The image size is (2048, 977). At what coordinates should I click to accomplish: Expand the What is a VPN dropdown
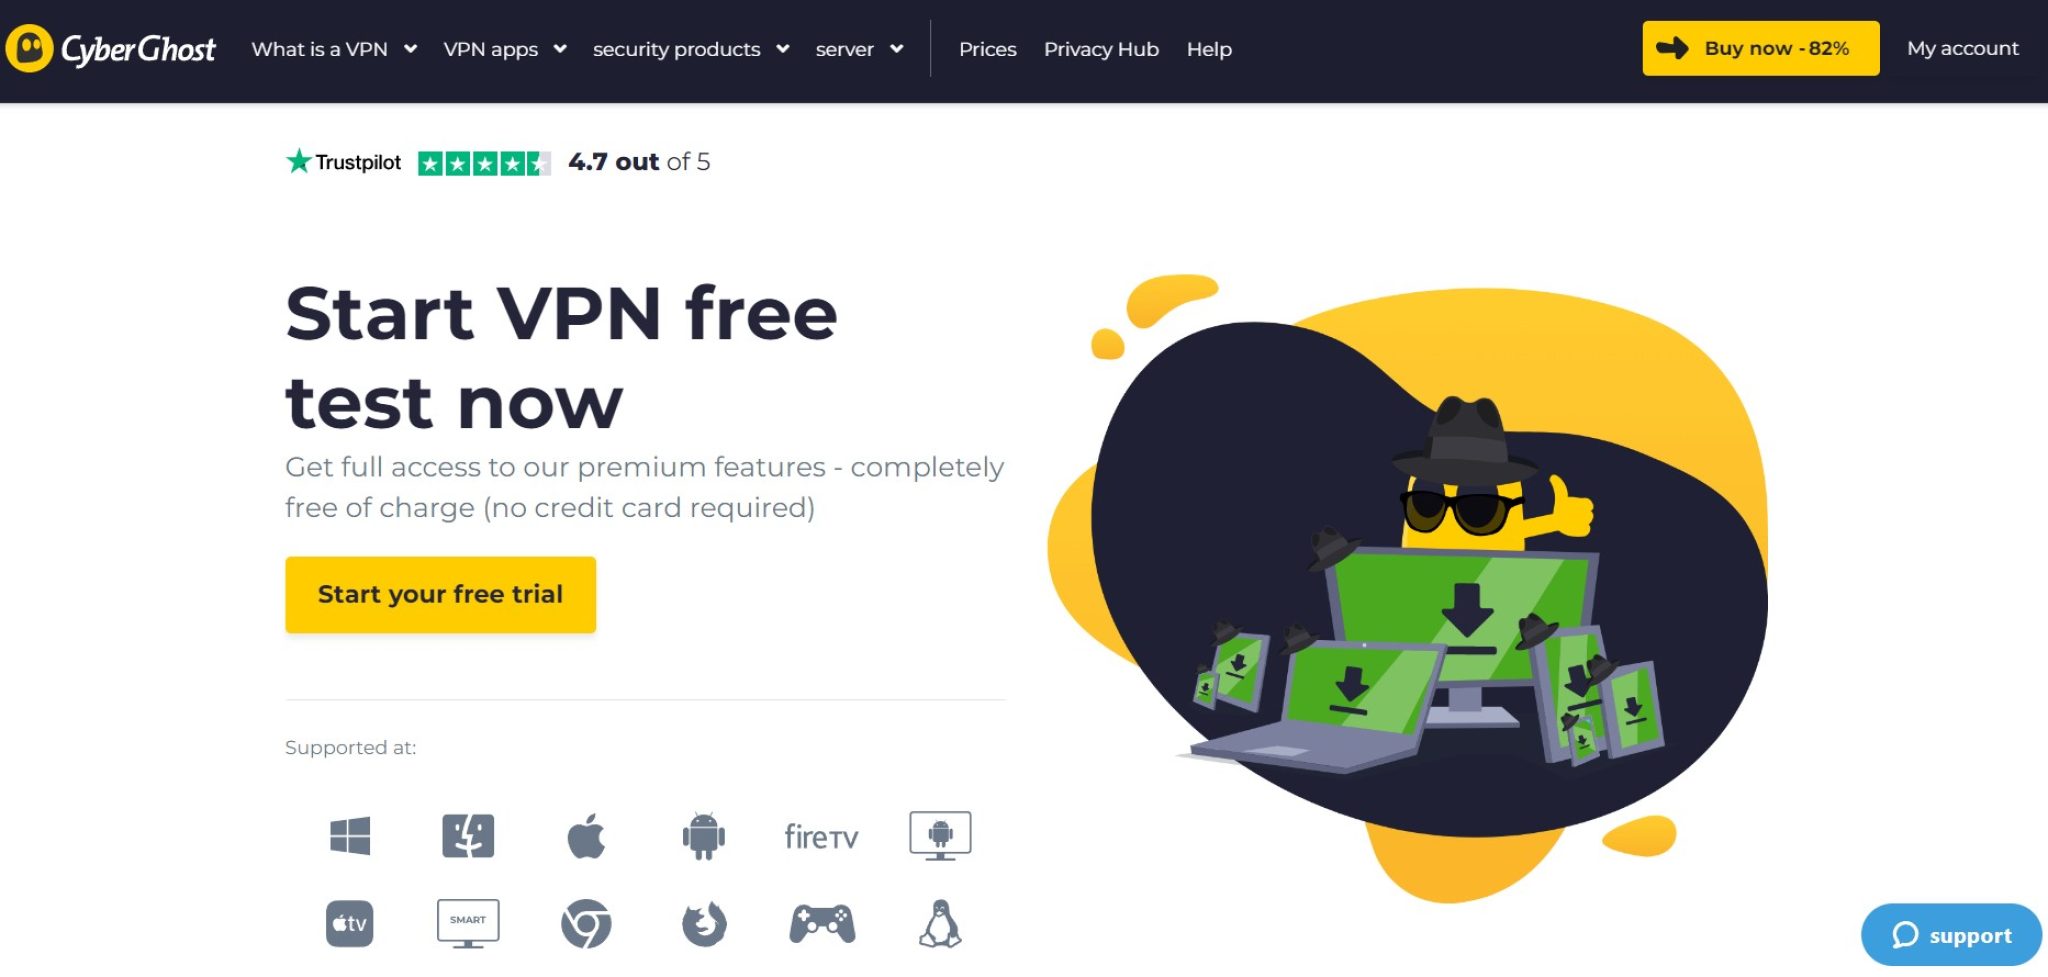334,49
